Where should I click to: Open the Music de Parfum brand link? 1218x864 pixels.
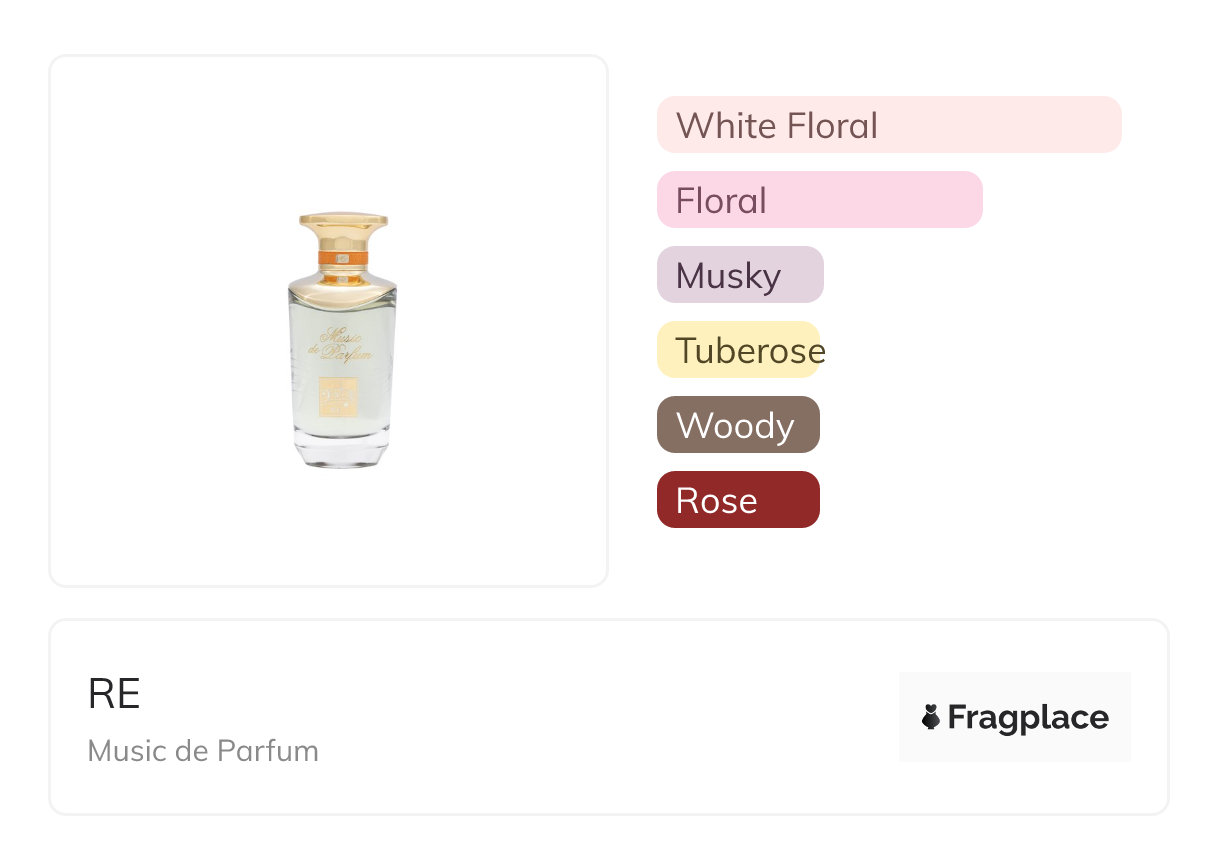pos(203,750)
